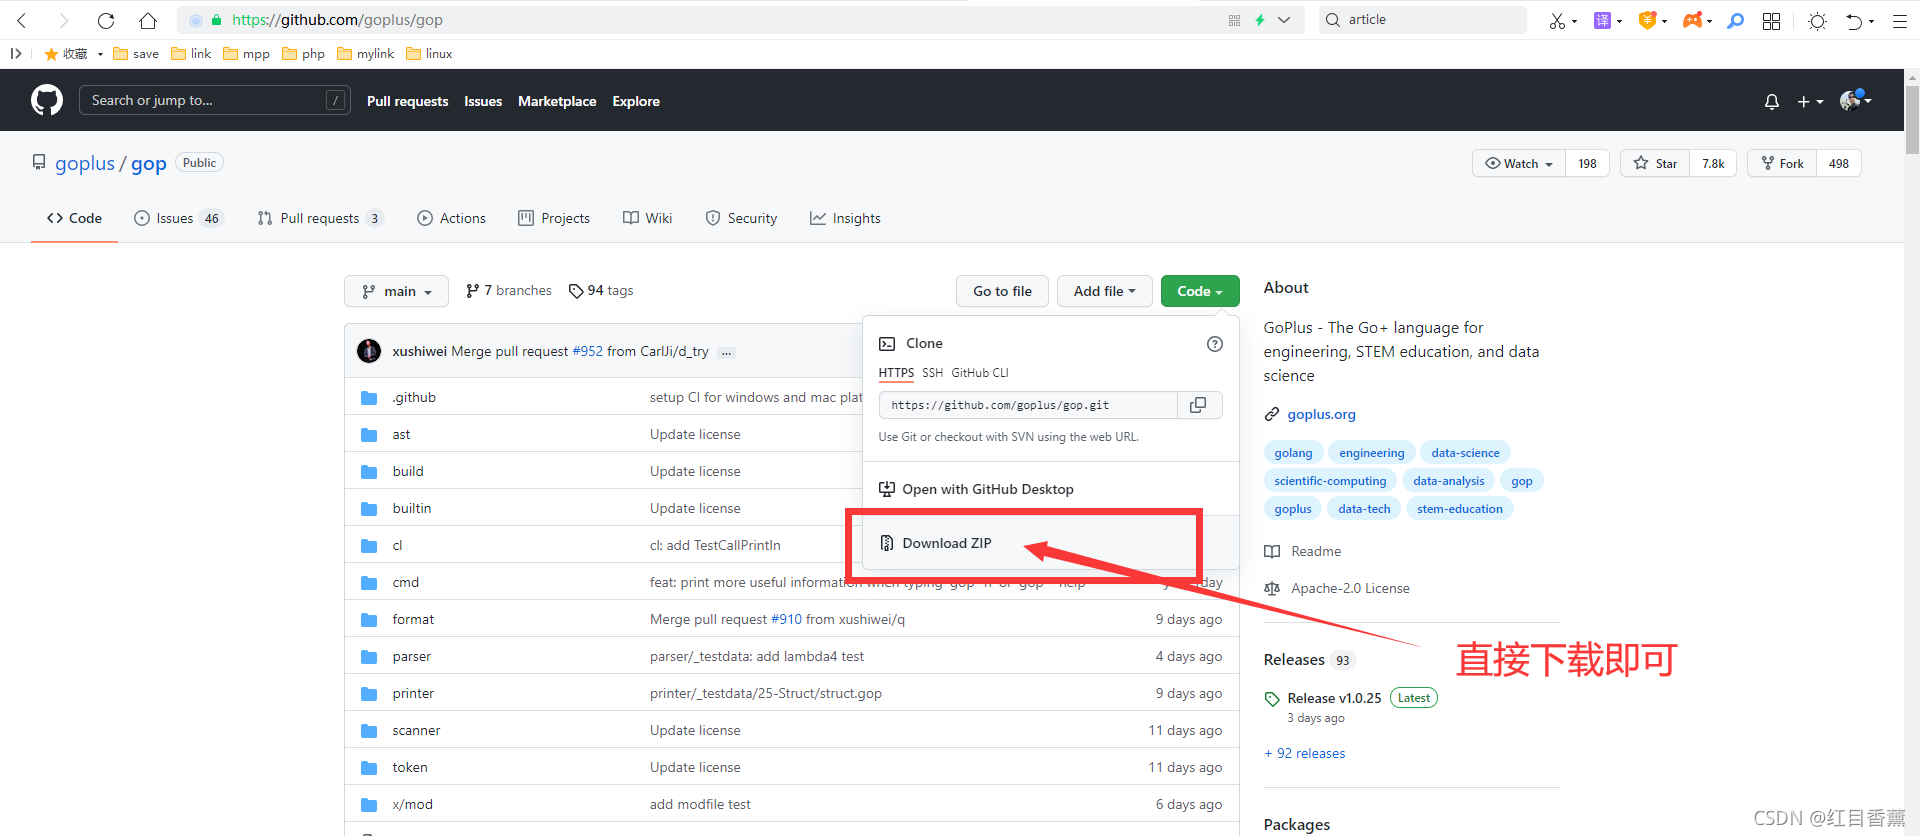Click Go to file button

[x=1002, y=291]
